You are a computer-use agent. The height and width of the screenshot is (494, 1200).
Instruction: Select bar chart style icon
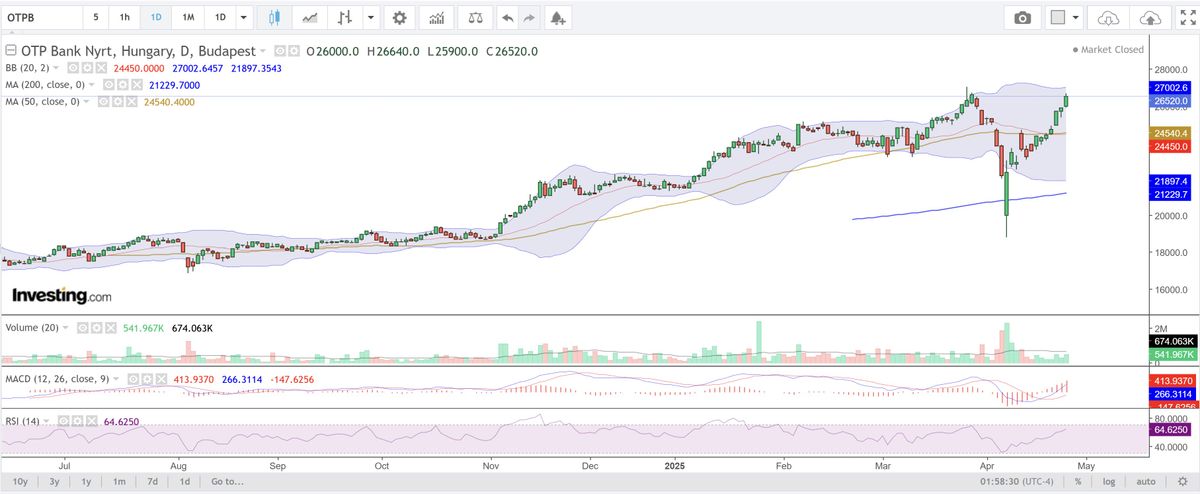click(x=345, y=17)
